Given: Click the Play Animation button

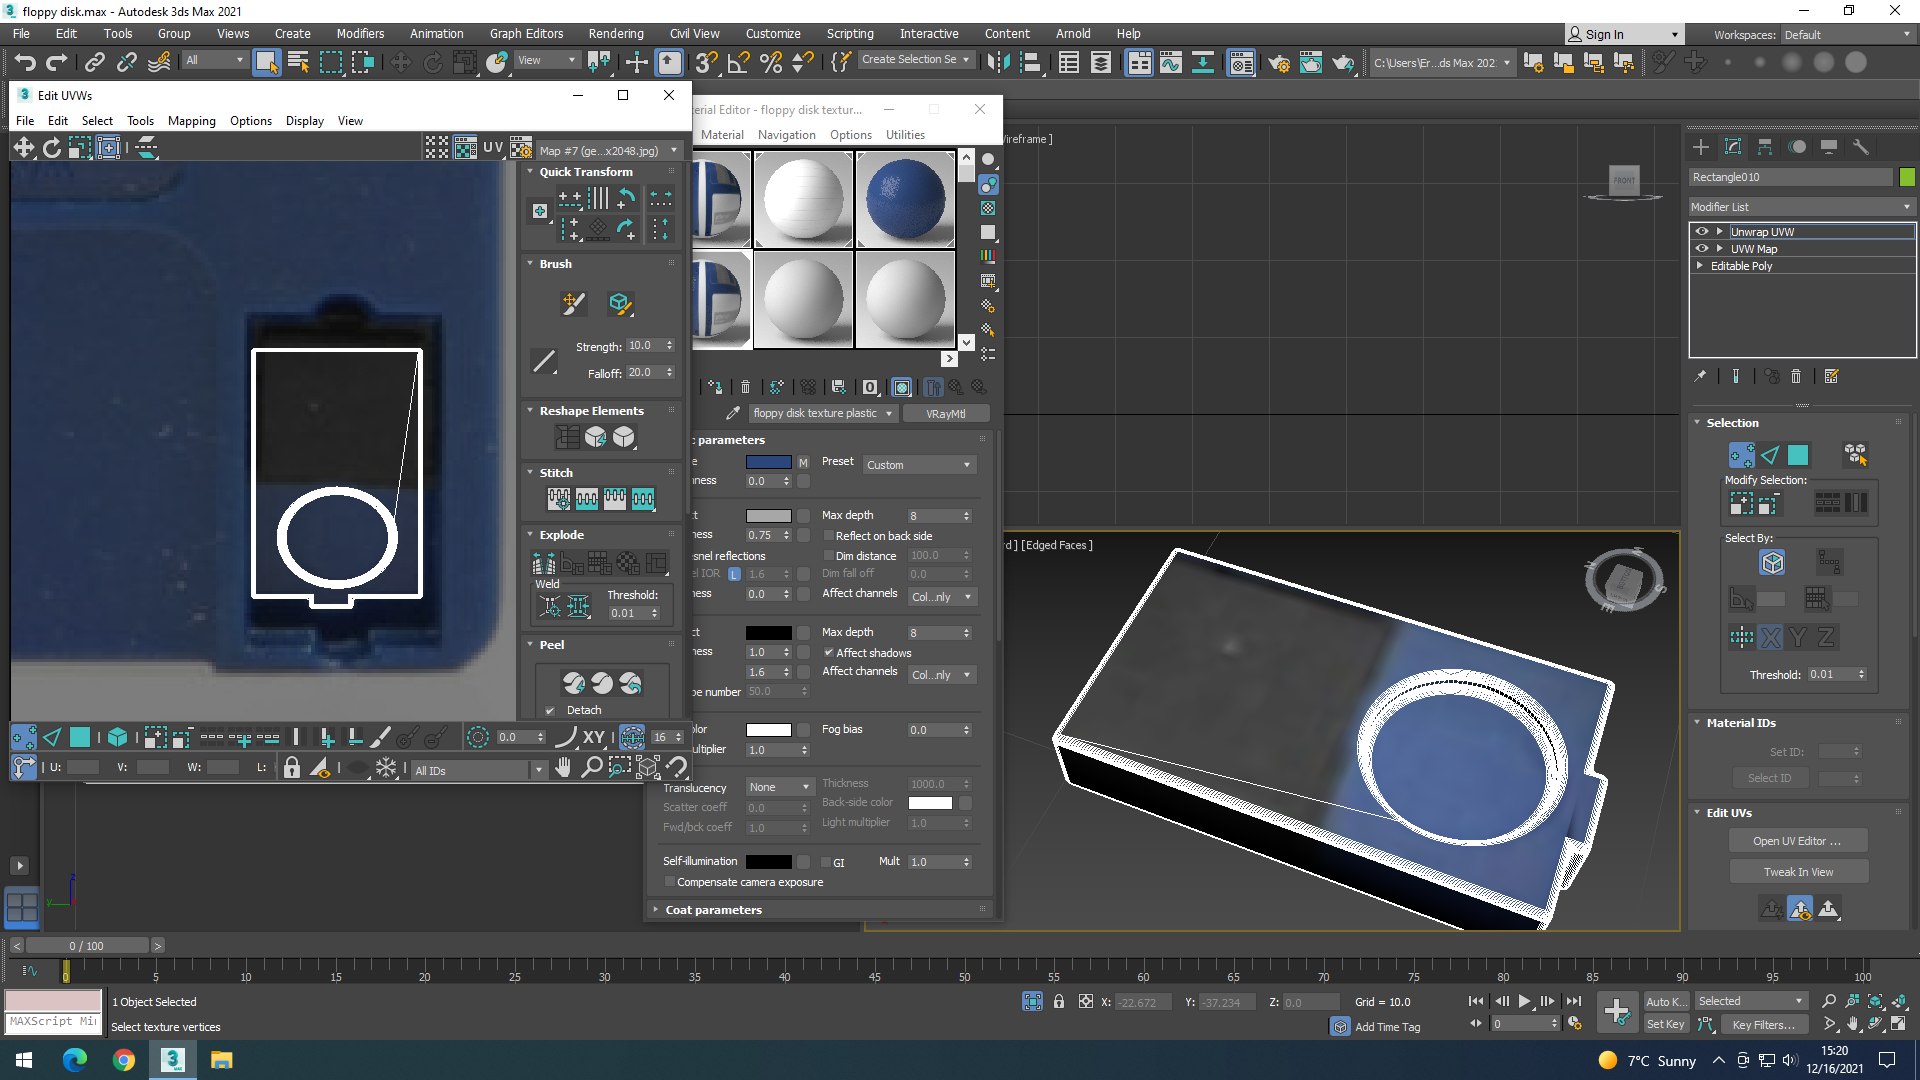Looking at the screenshot, I should click(1524, 1001).
